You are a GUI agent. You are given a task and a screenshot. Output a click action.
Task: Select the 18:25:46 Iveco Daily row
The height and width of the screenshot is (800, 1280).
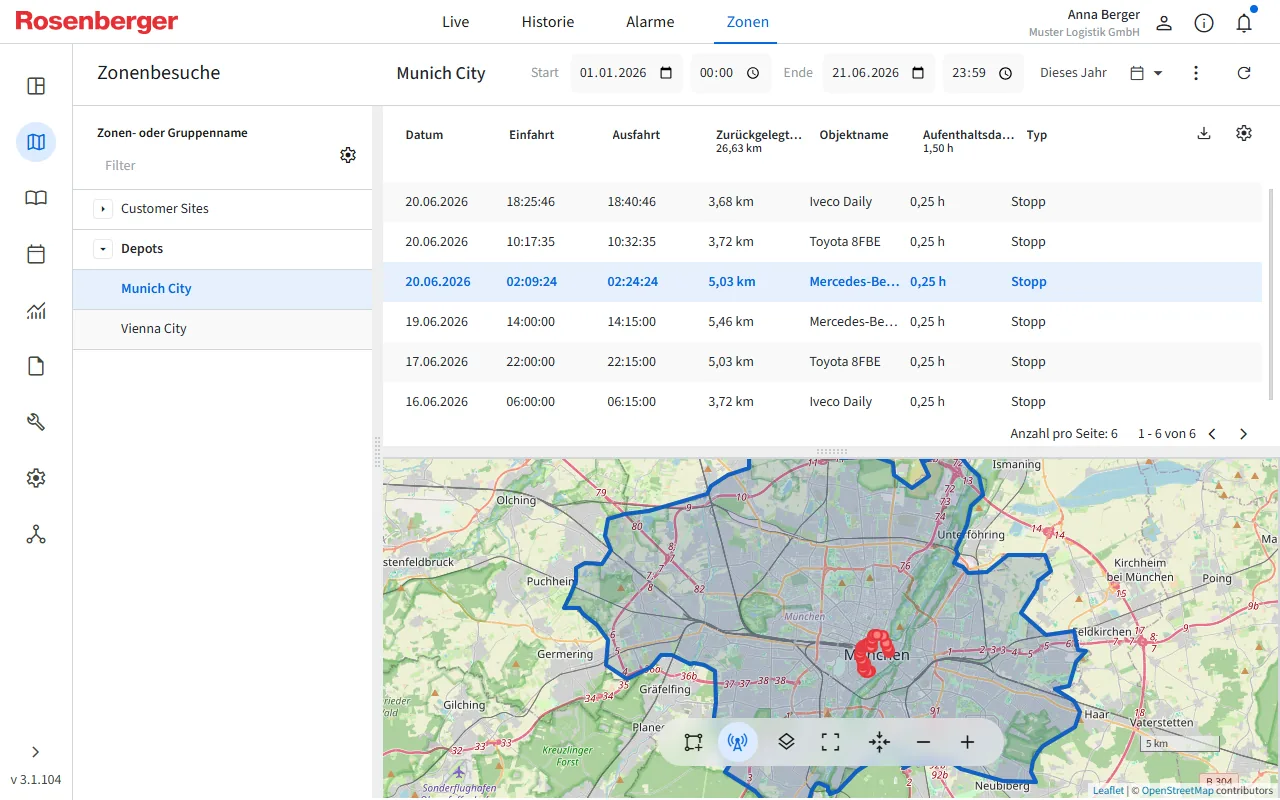coord(822,202)
